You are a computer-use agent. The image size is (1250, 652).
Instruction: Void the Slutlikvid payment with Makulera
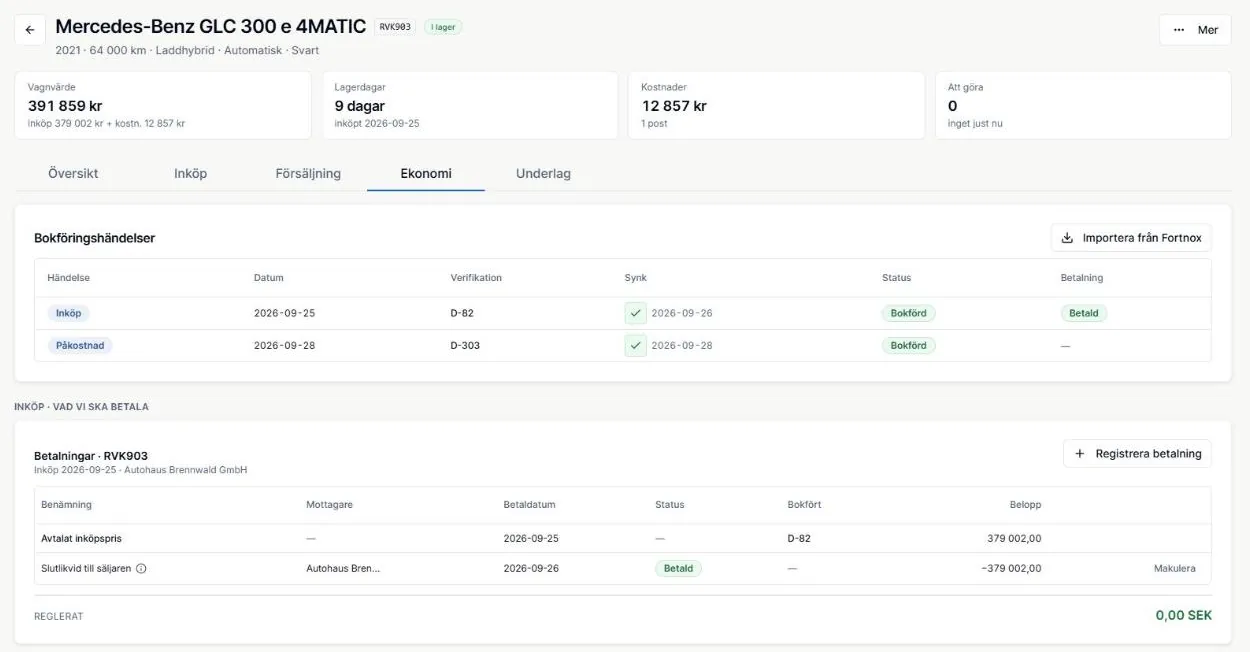click(1174, 569)
